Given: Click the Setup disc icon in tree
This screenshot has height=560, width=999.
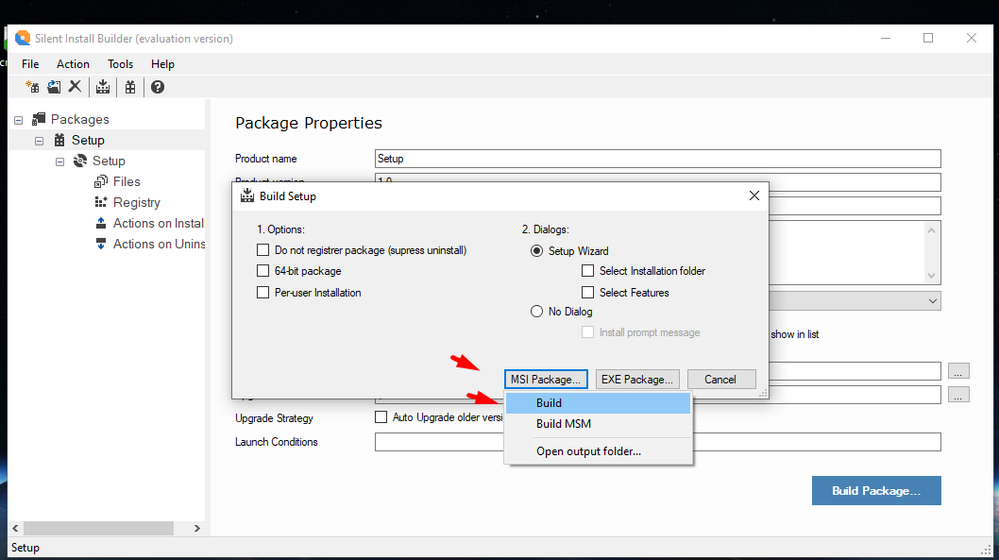Looking at the screenshot, I should 80,161.
